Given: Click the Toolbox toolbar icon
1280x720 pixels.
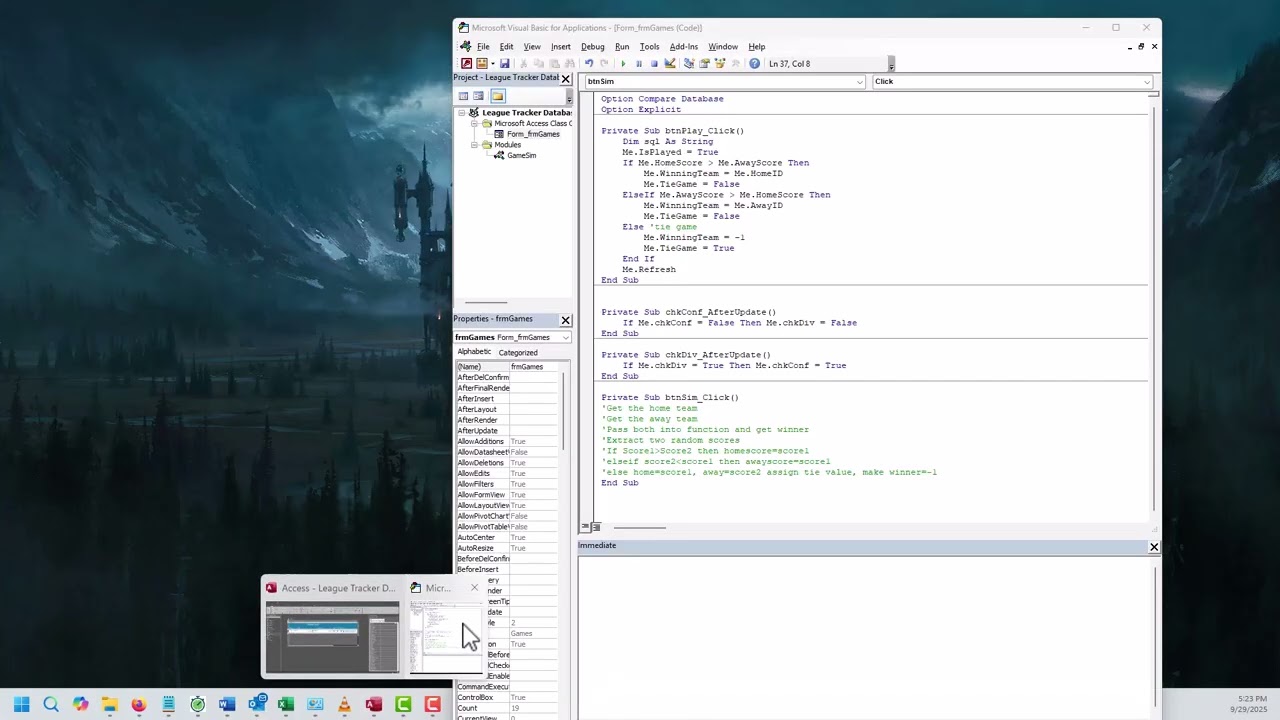Looking at the screenshot, I should pyautogui.click(x=735, y=64).
